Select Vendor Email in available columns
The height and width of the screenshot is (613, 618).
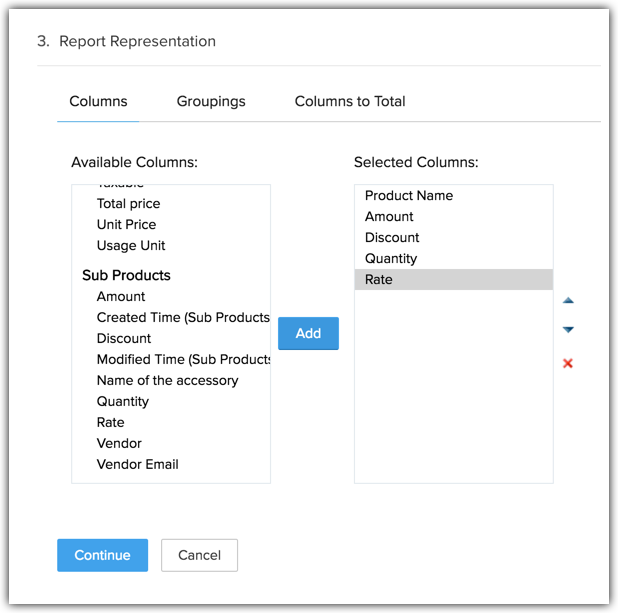click(x=137, y=464)
